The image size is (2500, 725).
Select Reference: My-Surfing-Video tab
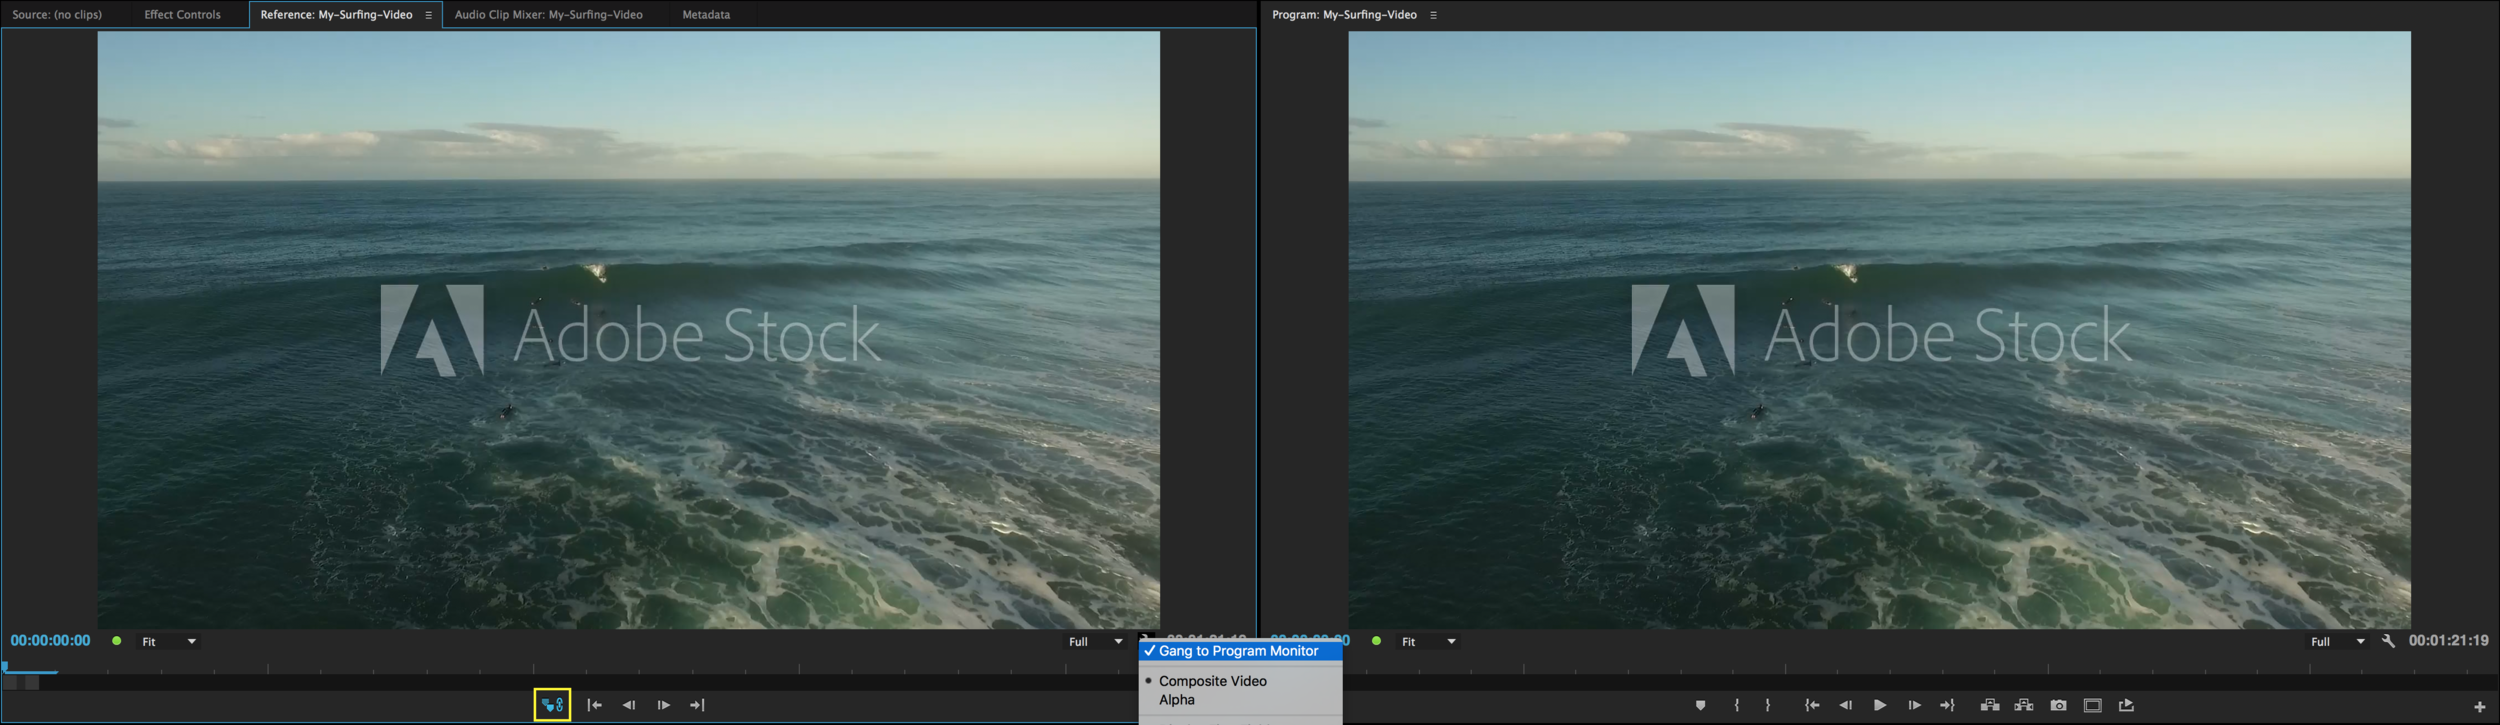(336, 15)
